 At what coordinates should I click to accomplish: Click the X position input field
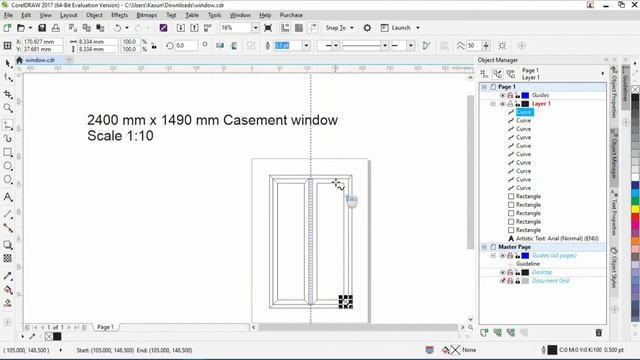[x=42, y=42]
